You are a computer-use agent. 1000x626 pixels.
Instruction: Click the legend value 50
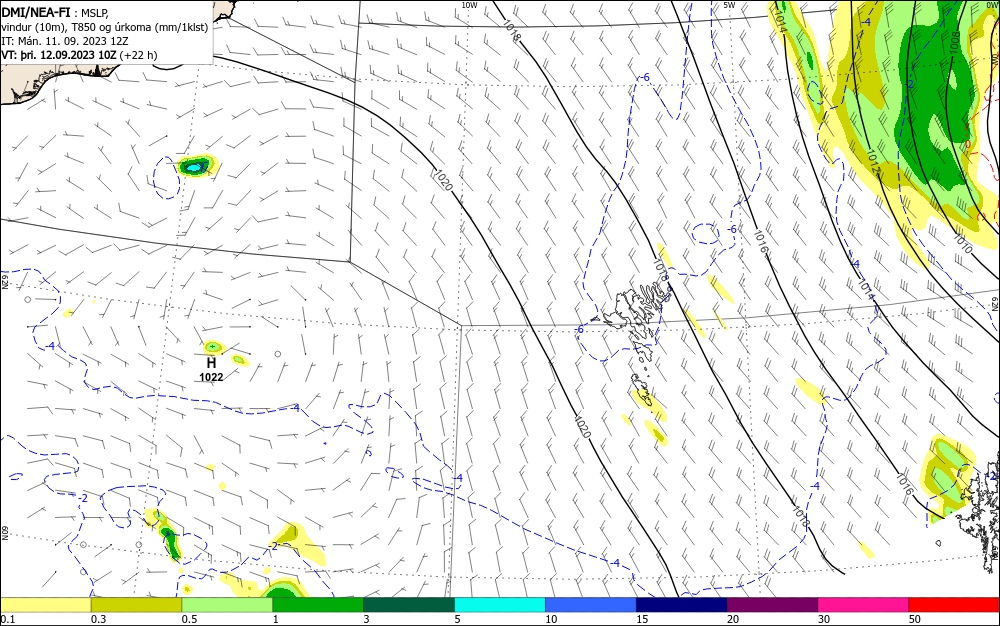tap(915, 619)
